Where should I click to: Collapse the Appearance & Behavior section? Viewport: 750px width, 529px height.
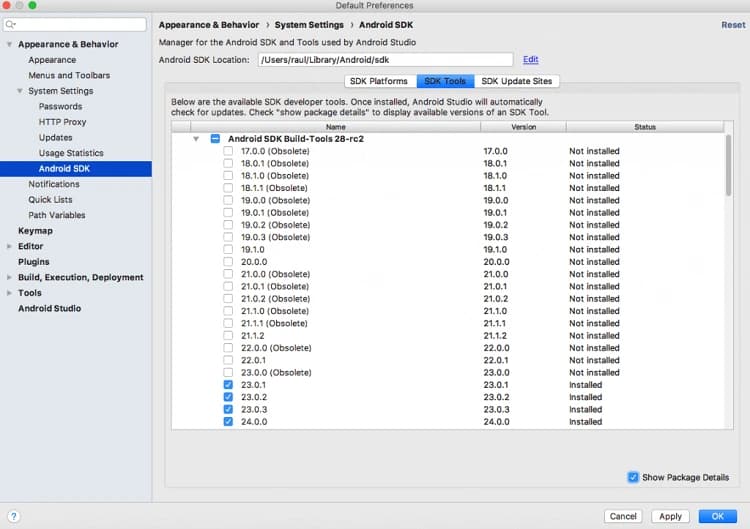pos(9,44)
